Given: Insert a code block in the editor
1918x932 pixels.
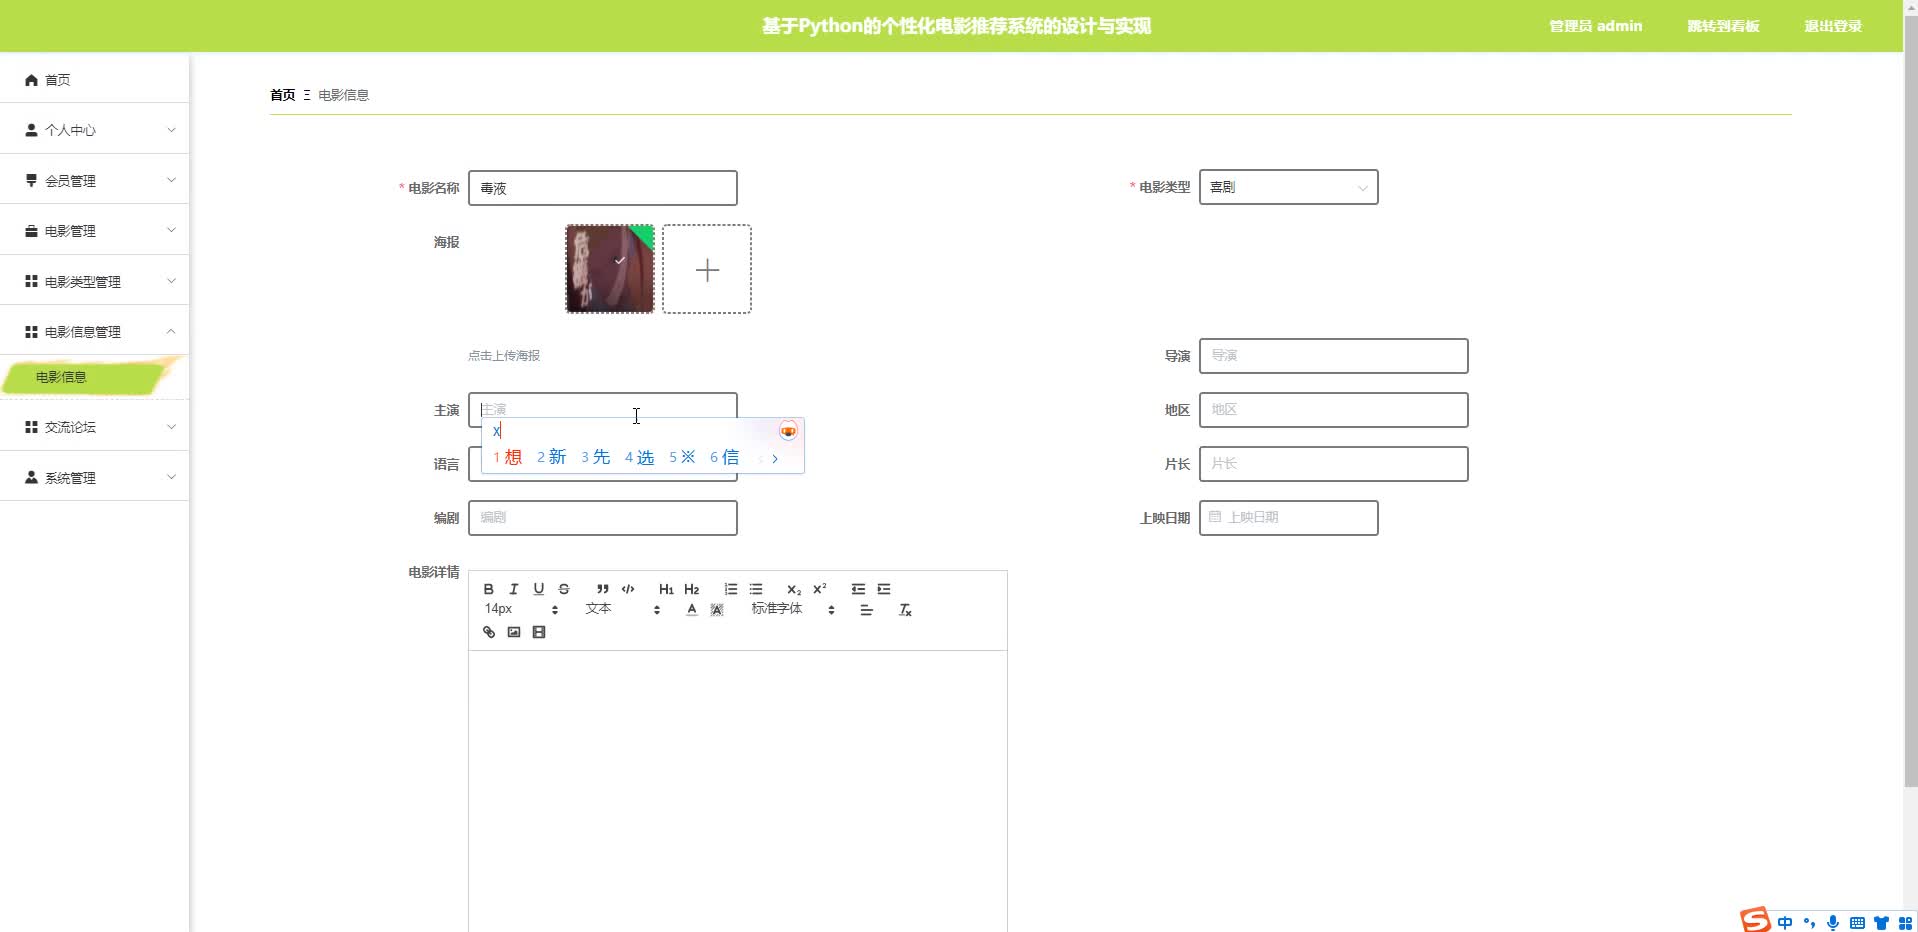Looking at the screenshot, I should (x=628, y=589).
